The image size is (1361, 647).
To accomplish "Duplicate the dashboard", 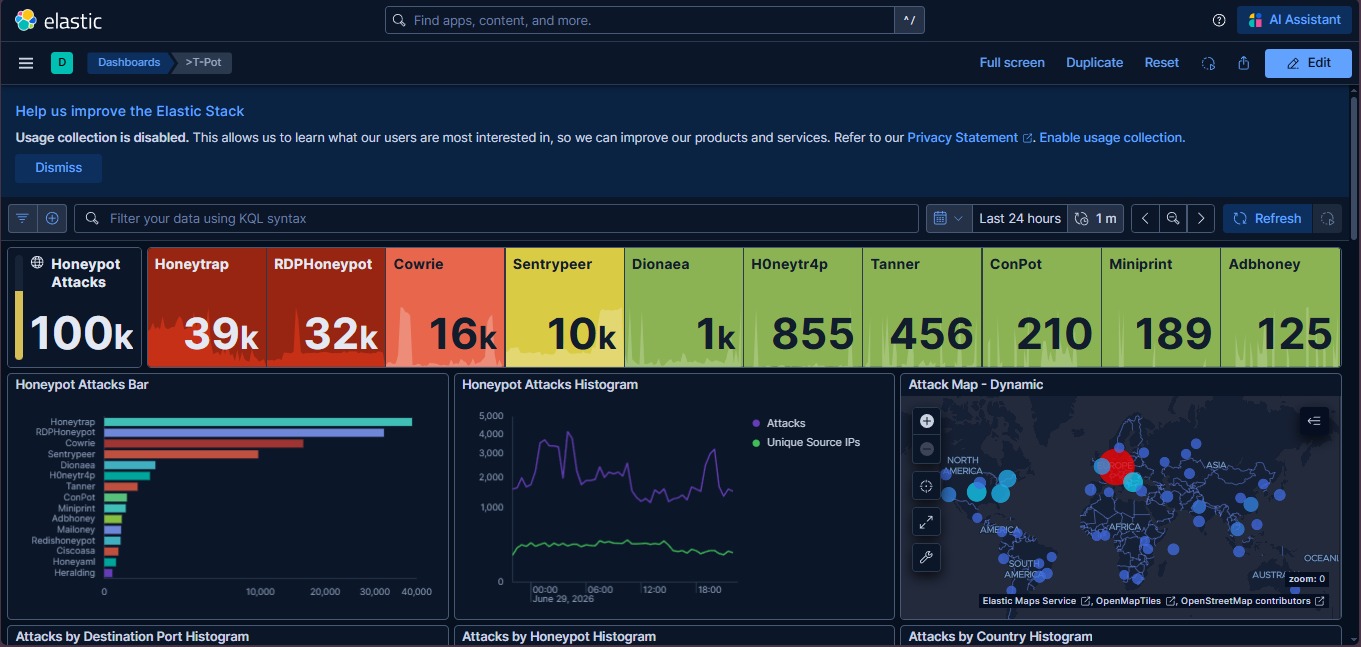I will [x=1095, y=63].
